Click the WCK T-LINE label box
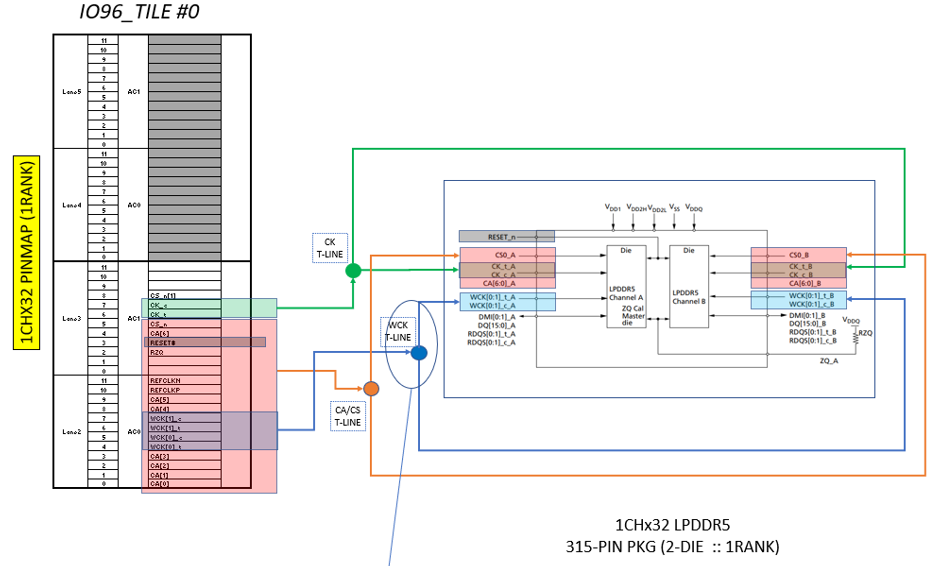Screen dimensions: 939x566 click(x=398, y=332)
